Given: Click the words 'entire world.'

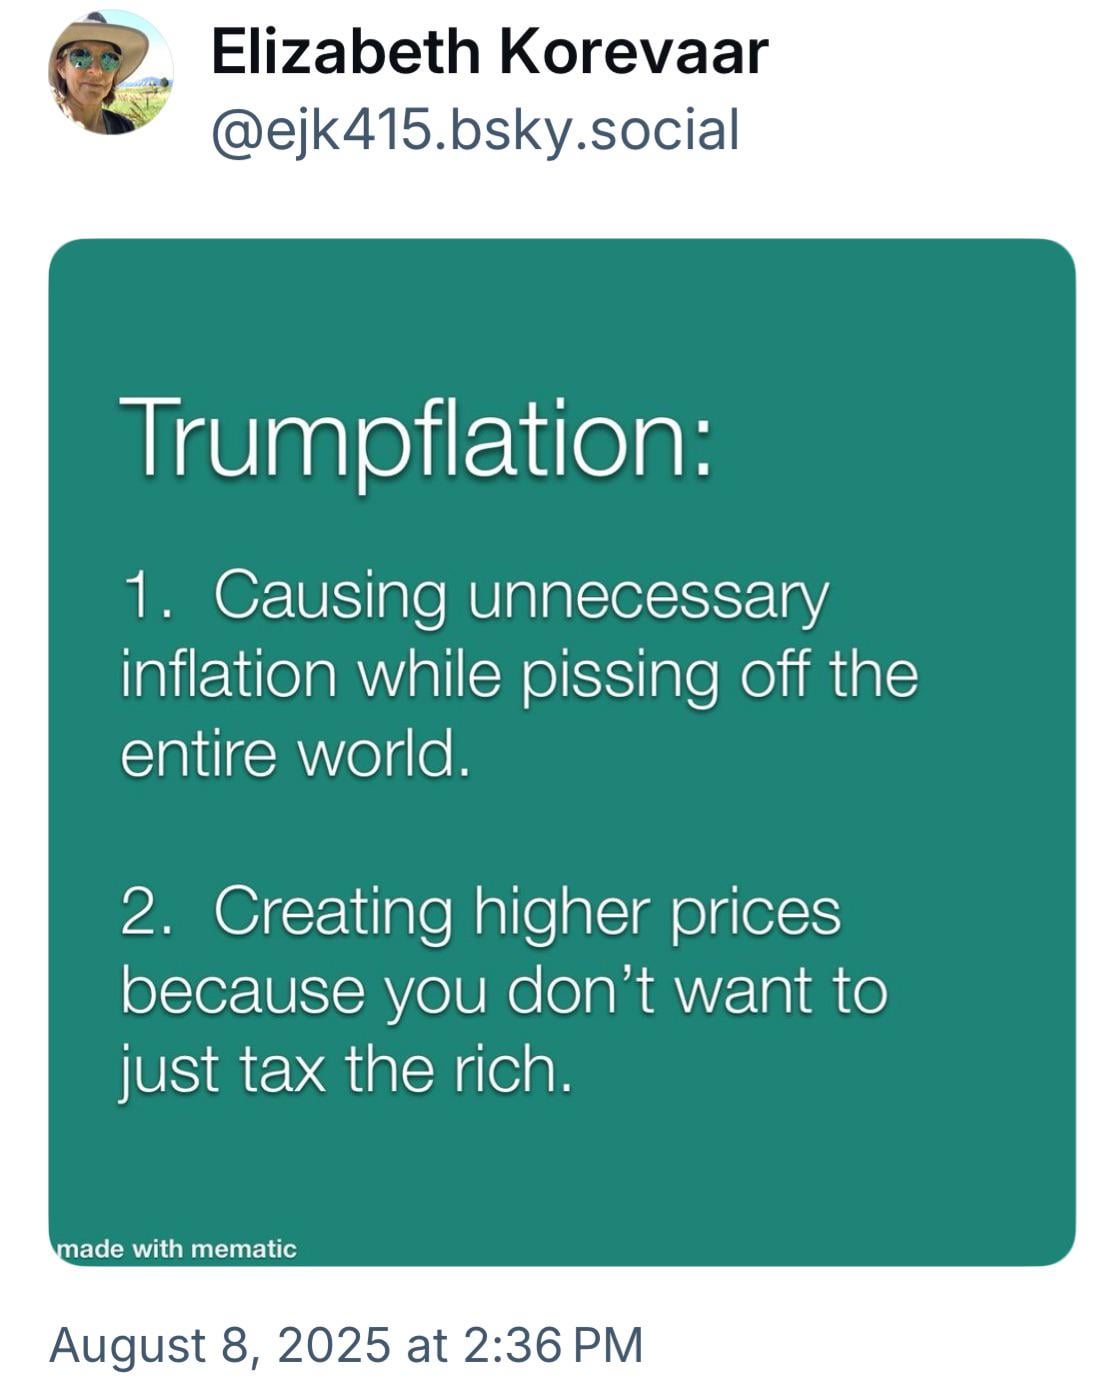Looking at the screenshot, I should click(x=296, y=754).
